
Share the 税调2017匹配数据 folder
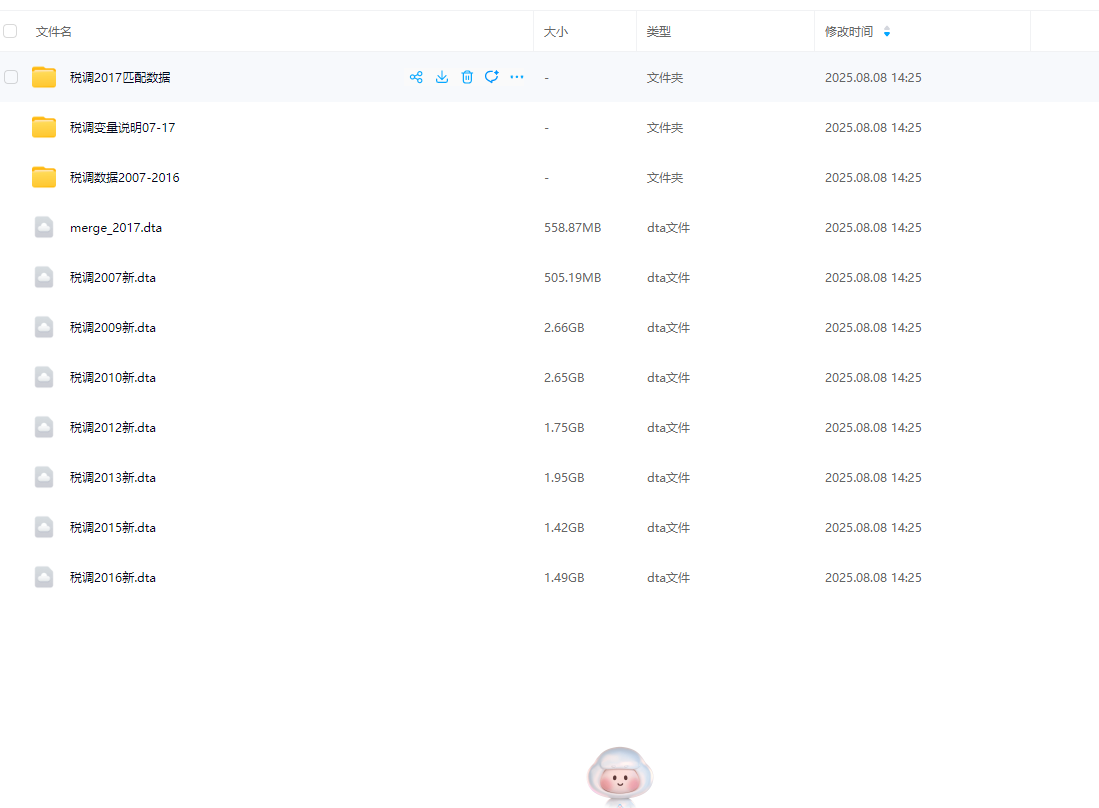pyautogui.click(x=416, y=77)
